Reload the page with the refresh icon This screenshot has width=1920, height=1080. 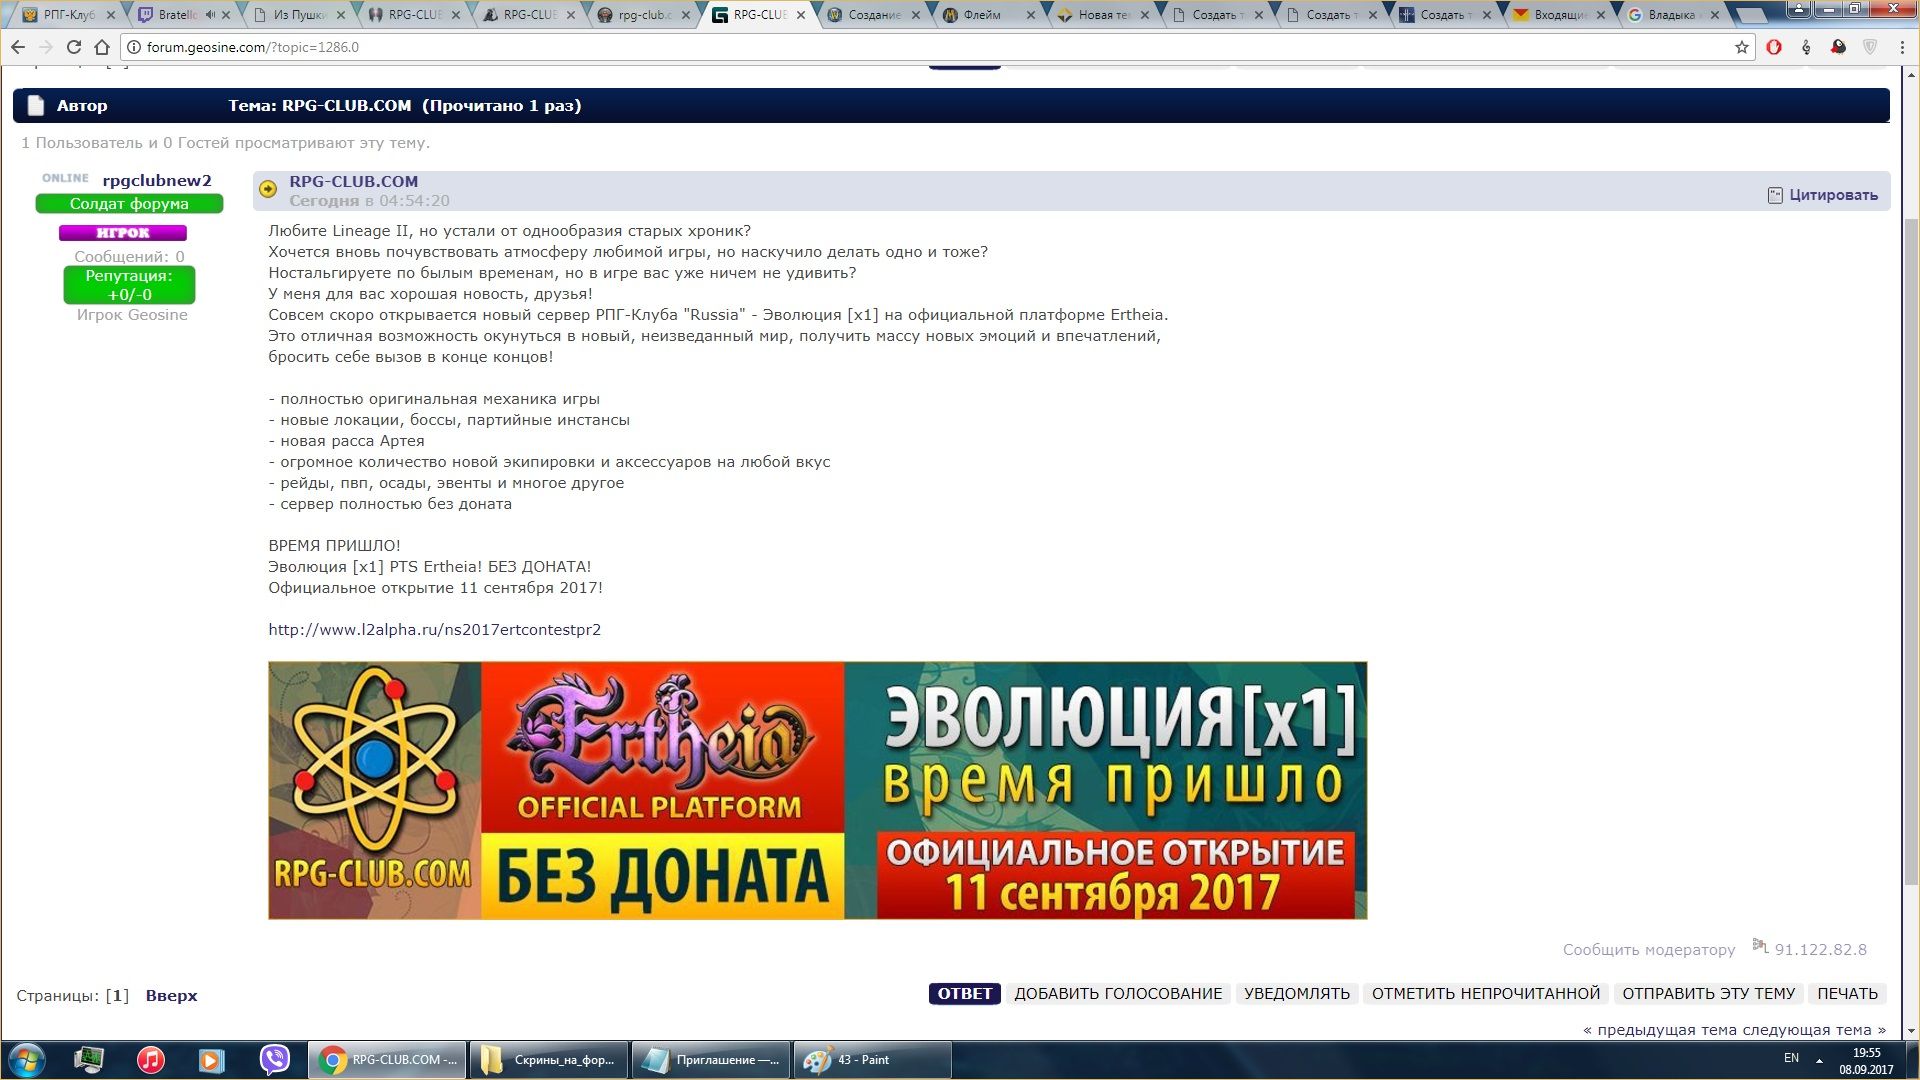coord(74,47)
